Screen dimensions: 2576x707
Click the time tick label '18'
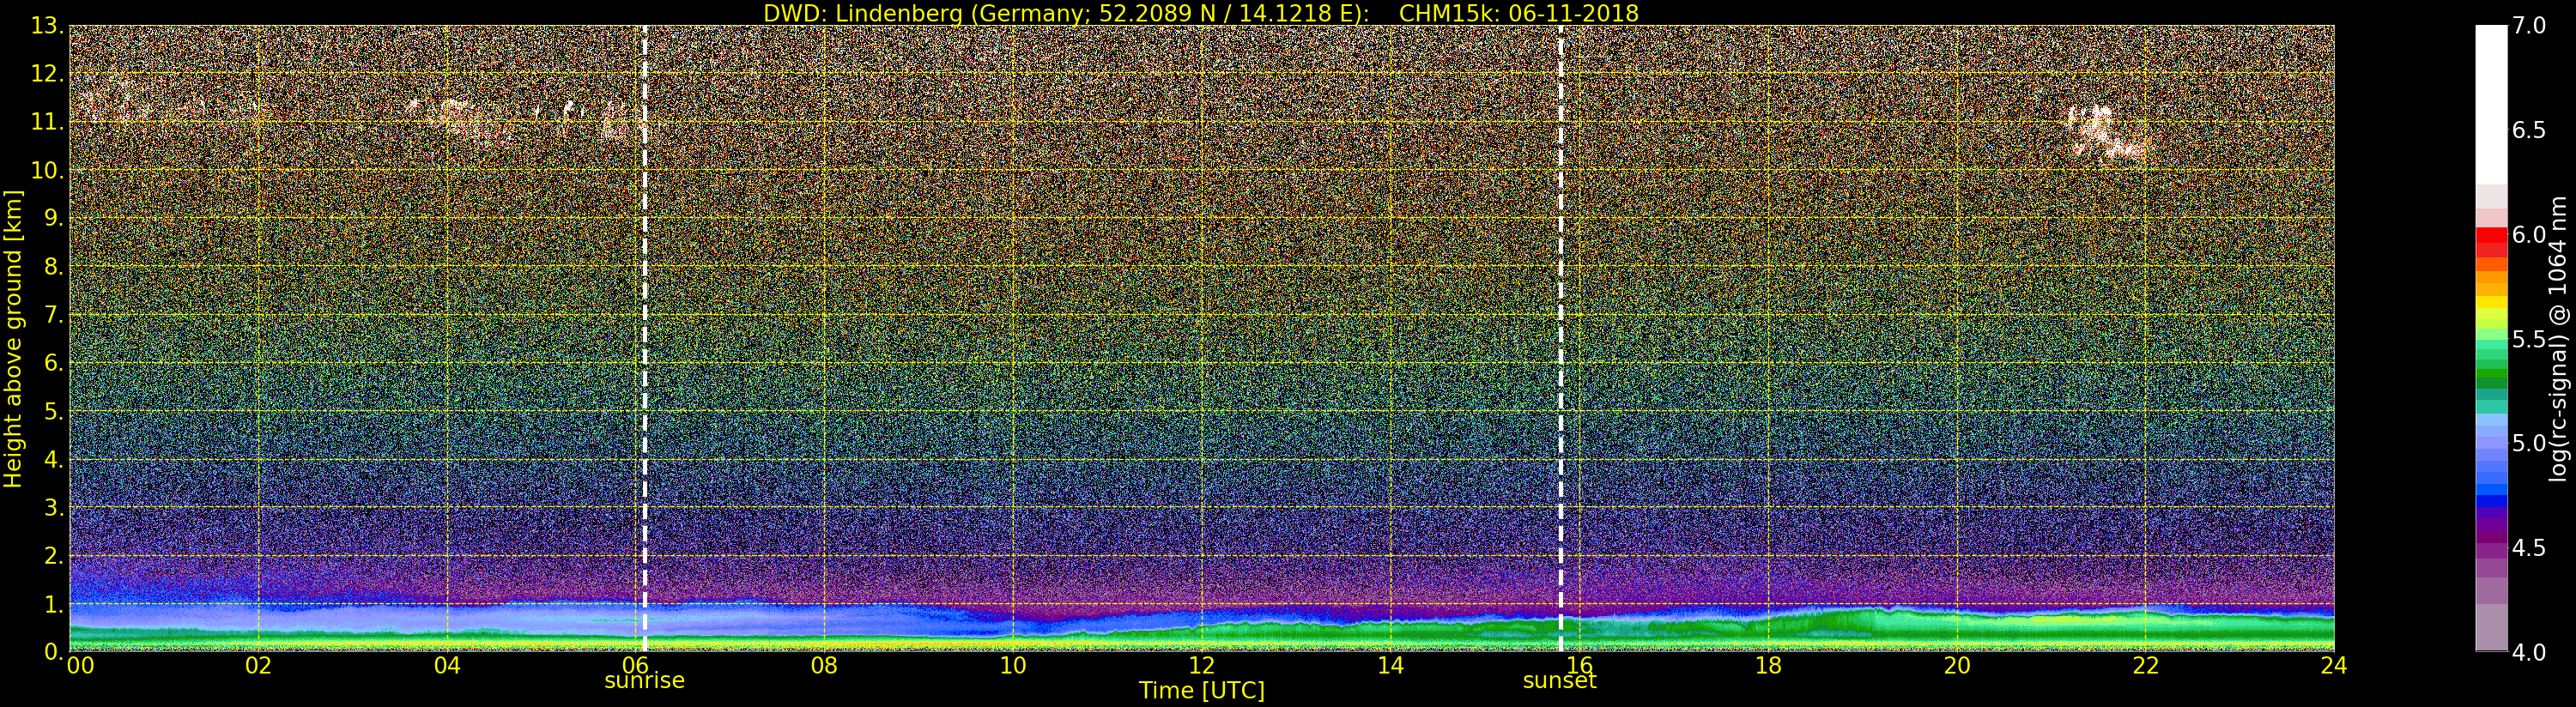[1768, 665]
